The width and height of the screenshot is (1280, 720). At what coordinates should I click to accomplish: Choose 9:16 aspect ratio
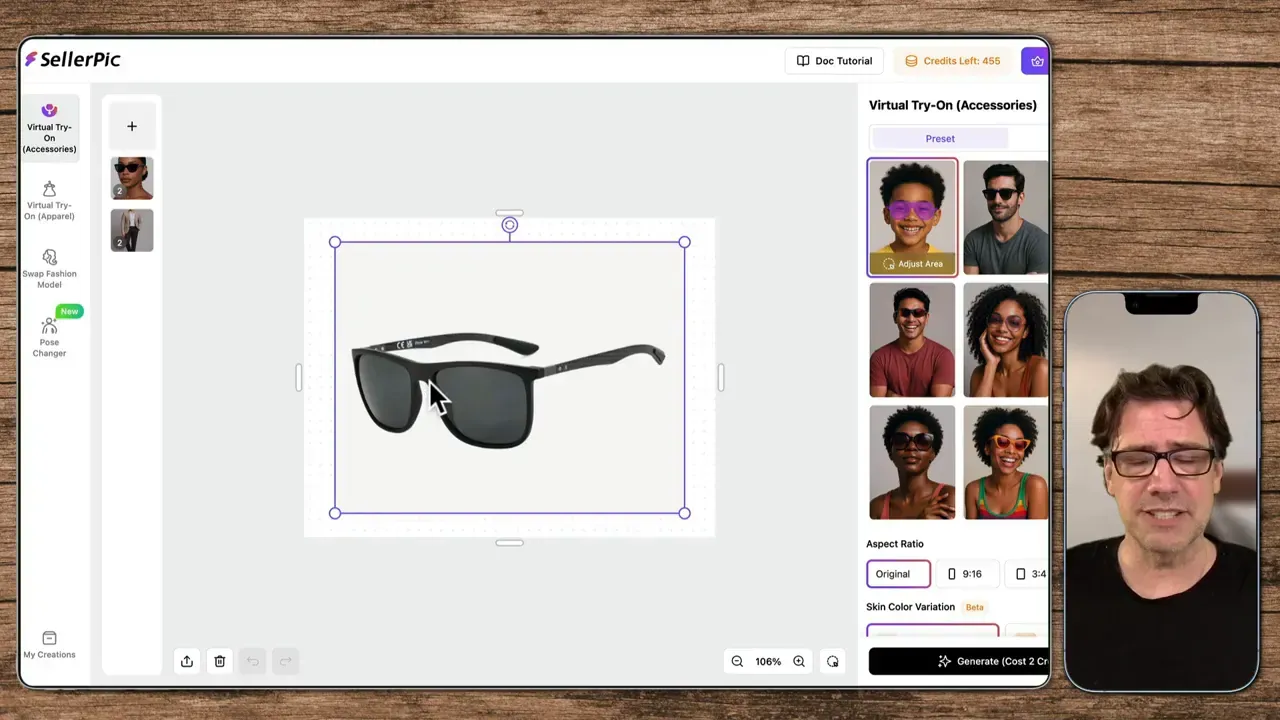[x=964, y=574]
